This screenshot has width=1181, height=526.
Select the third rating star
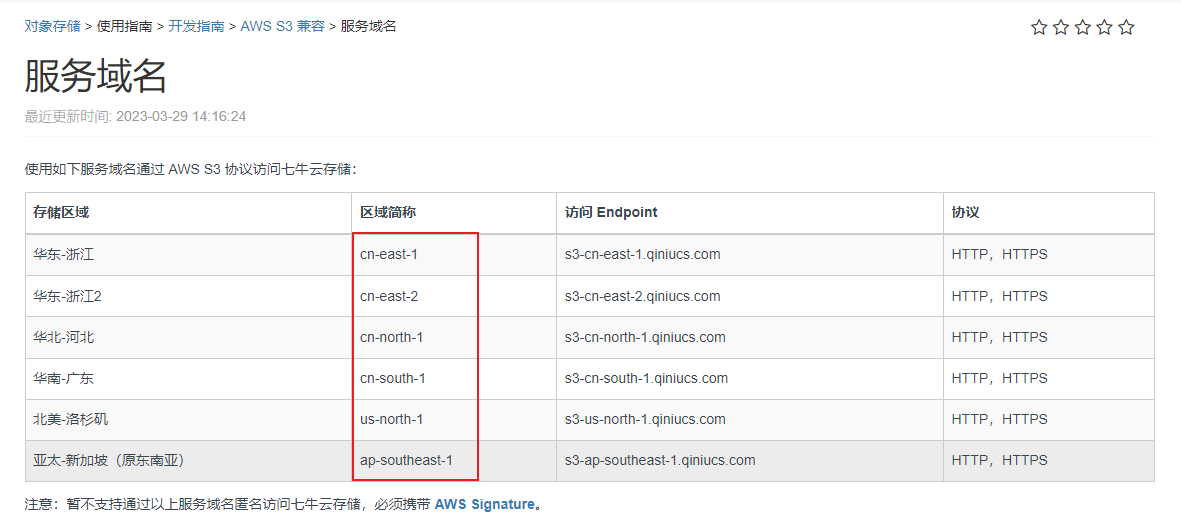(1083, 28)
